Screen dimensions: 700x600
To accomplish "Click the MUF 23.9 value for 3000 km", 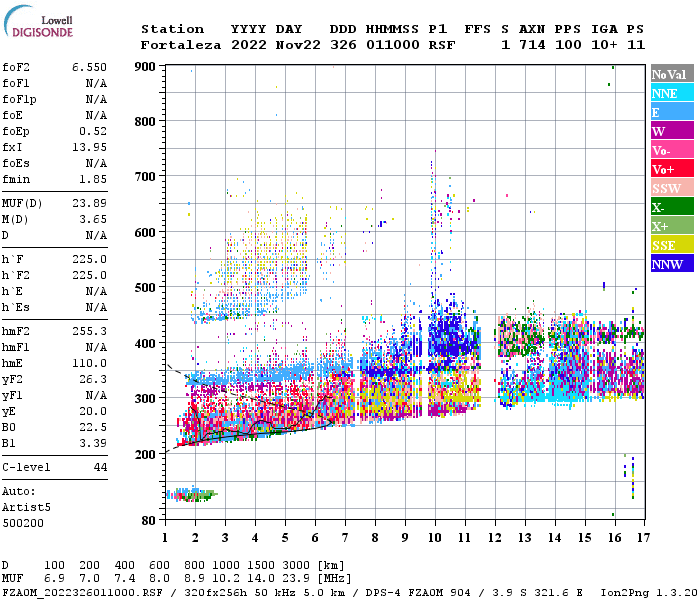I will pos(296,578).
